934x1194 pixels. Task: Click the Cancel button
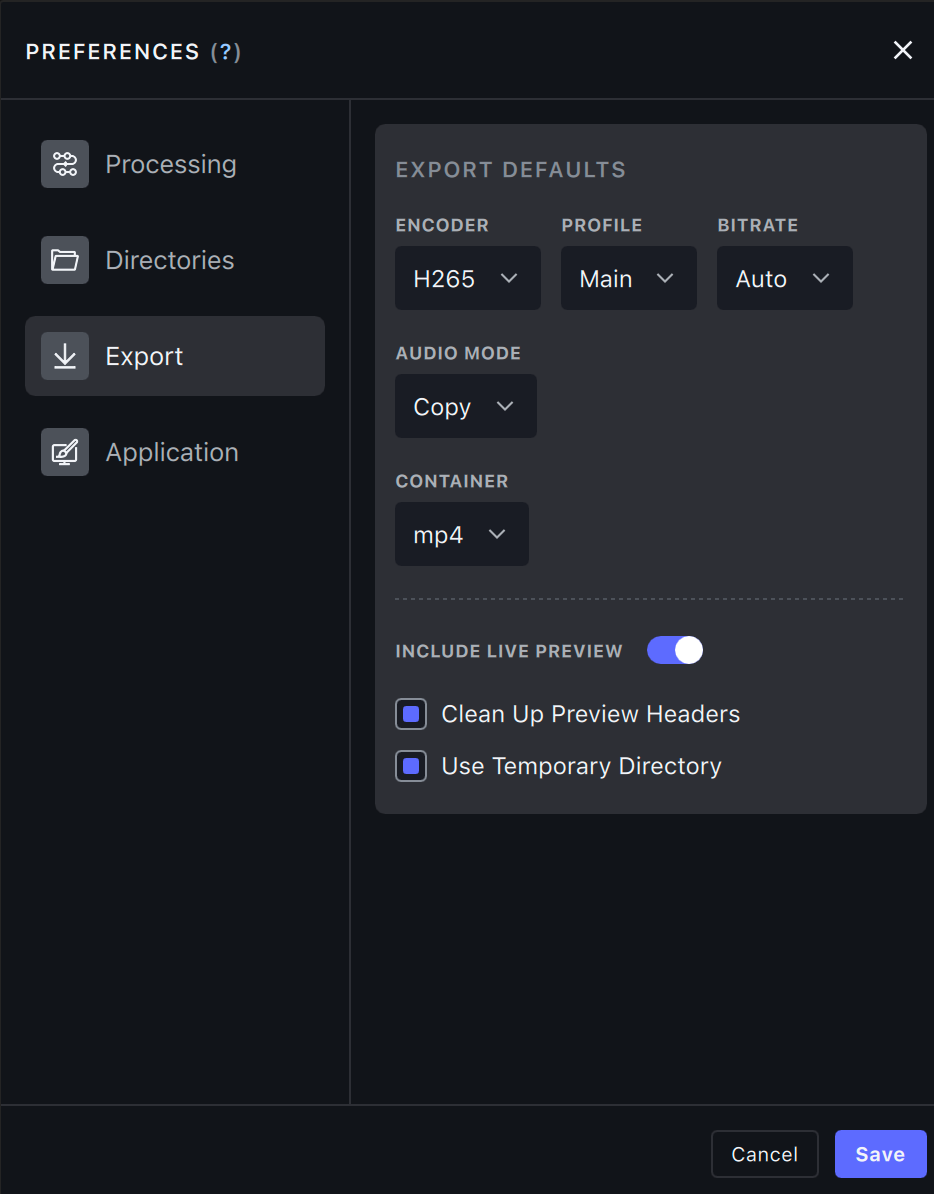pos(764,1154)
